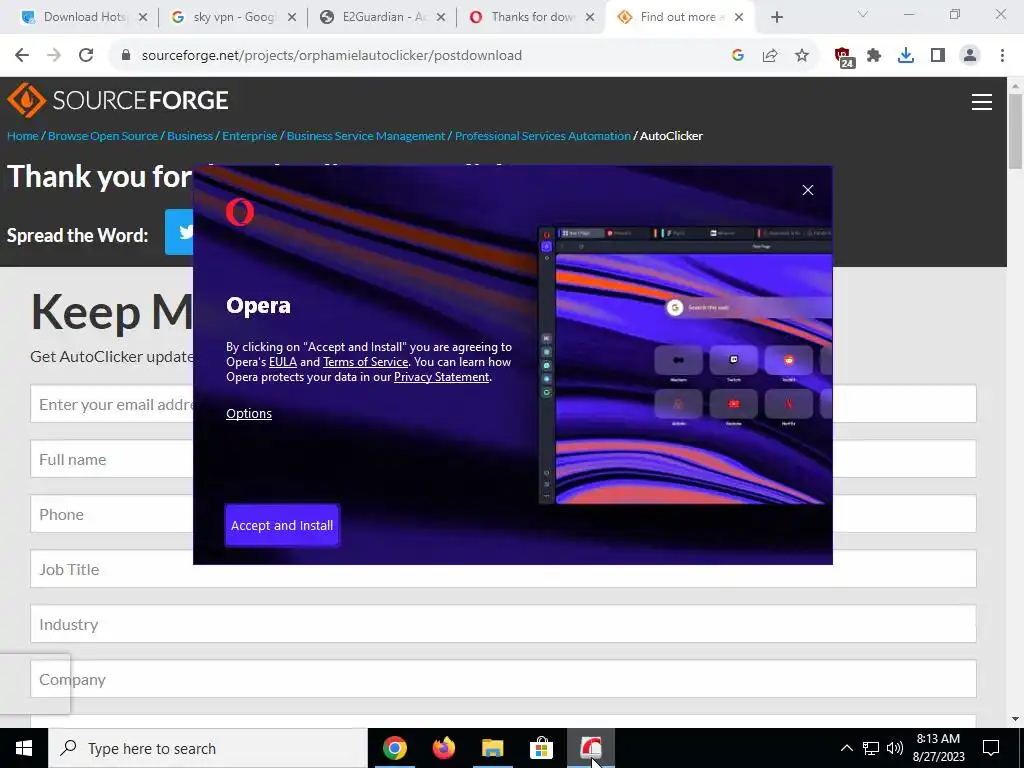Open the Privacy Statement link
Image resolution: width=1024 pixels, height=768 pixels.
tap(441, 377)
